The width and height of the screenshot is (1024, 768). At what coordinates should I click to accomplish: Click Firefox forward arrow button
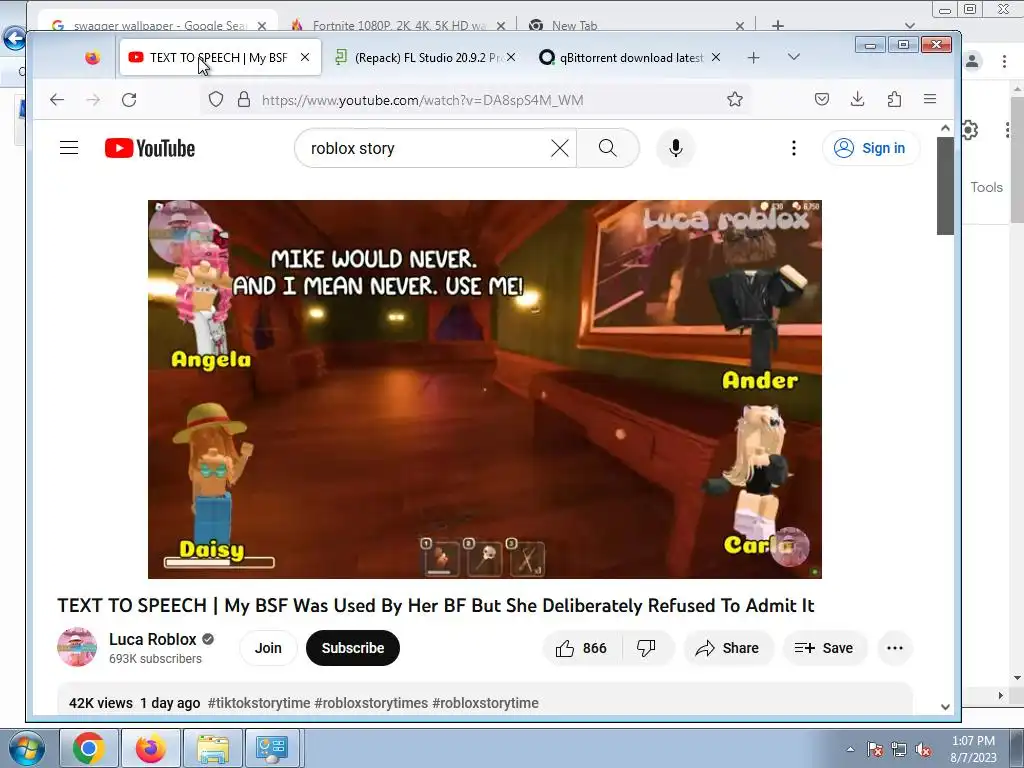point(93,100)
